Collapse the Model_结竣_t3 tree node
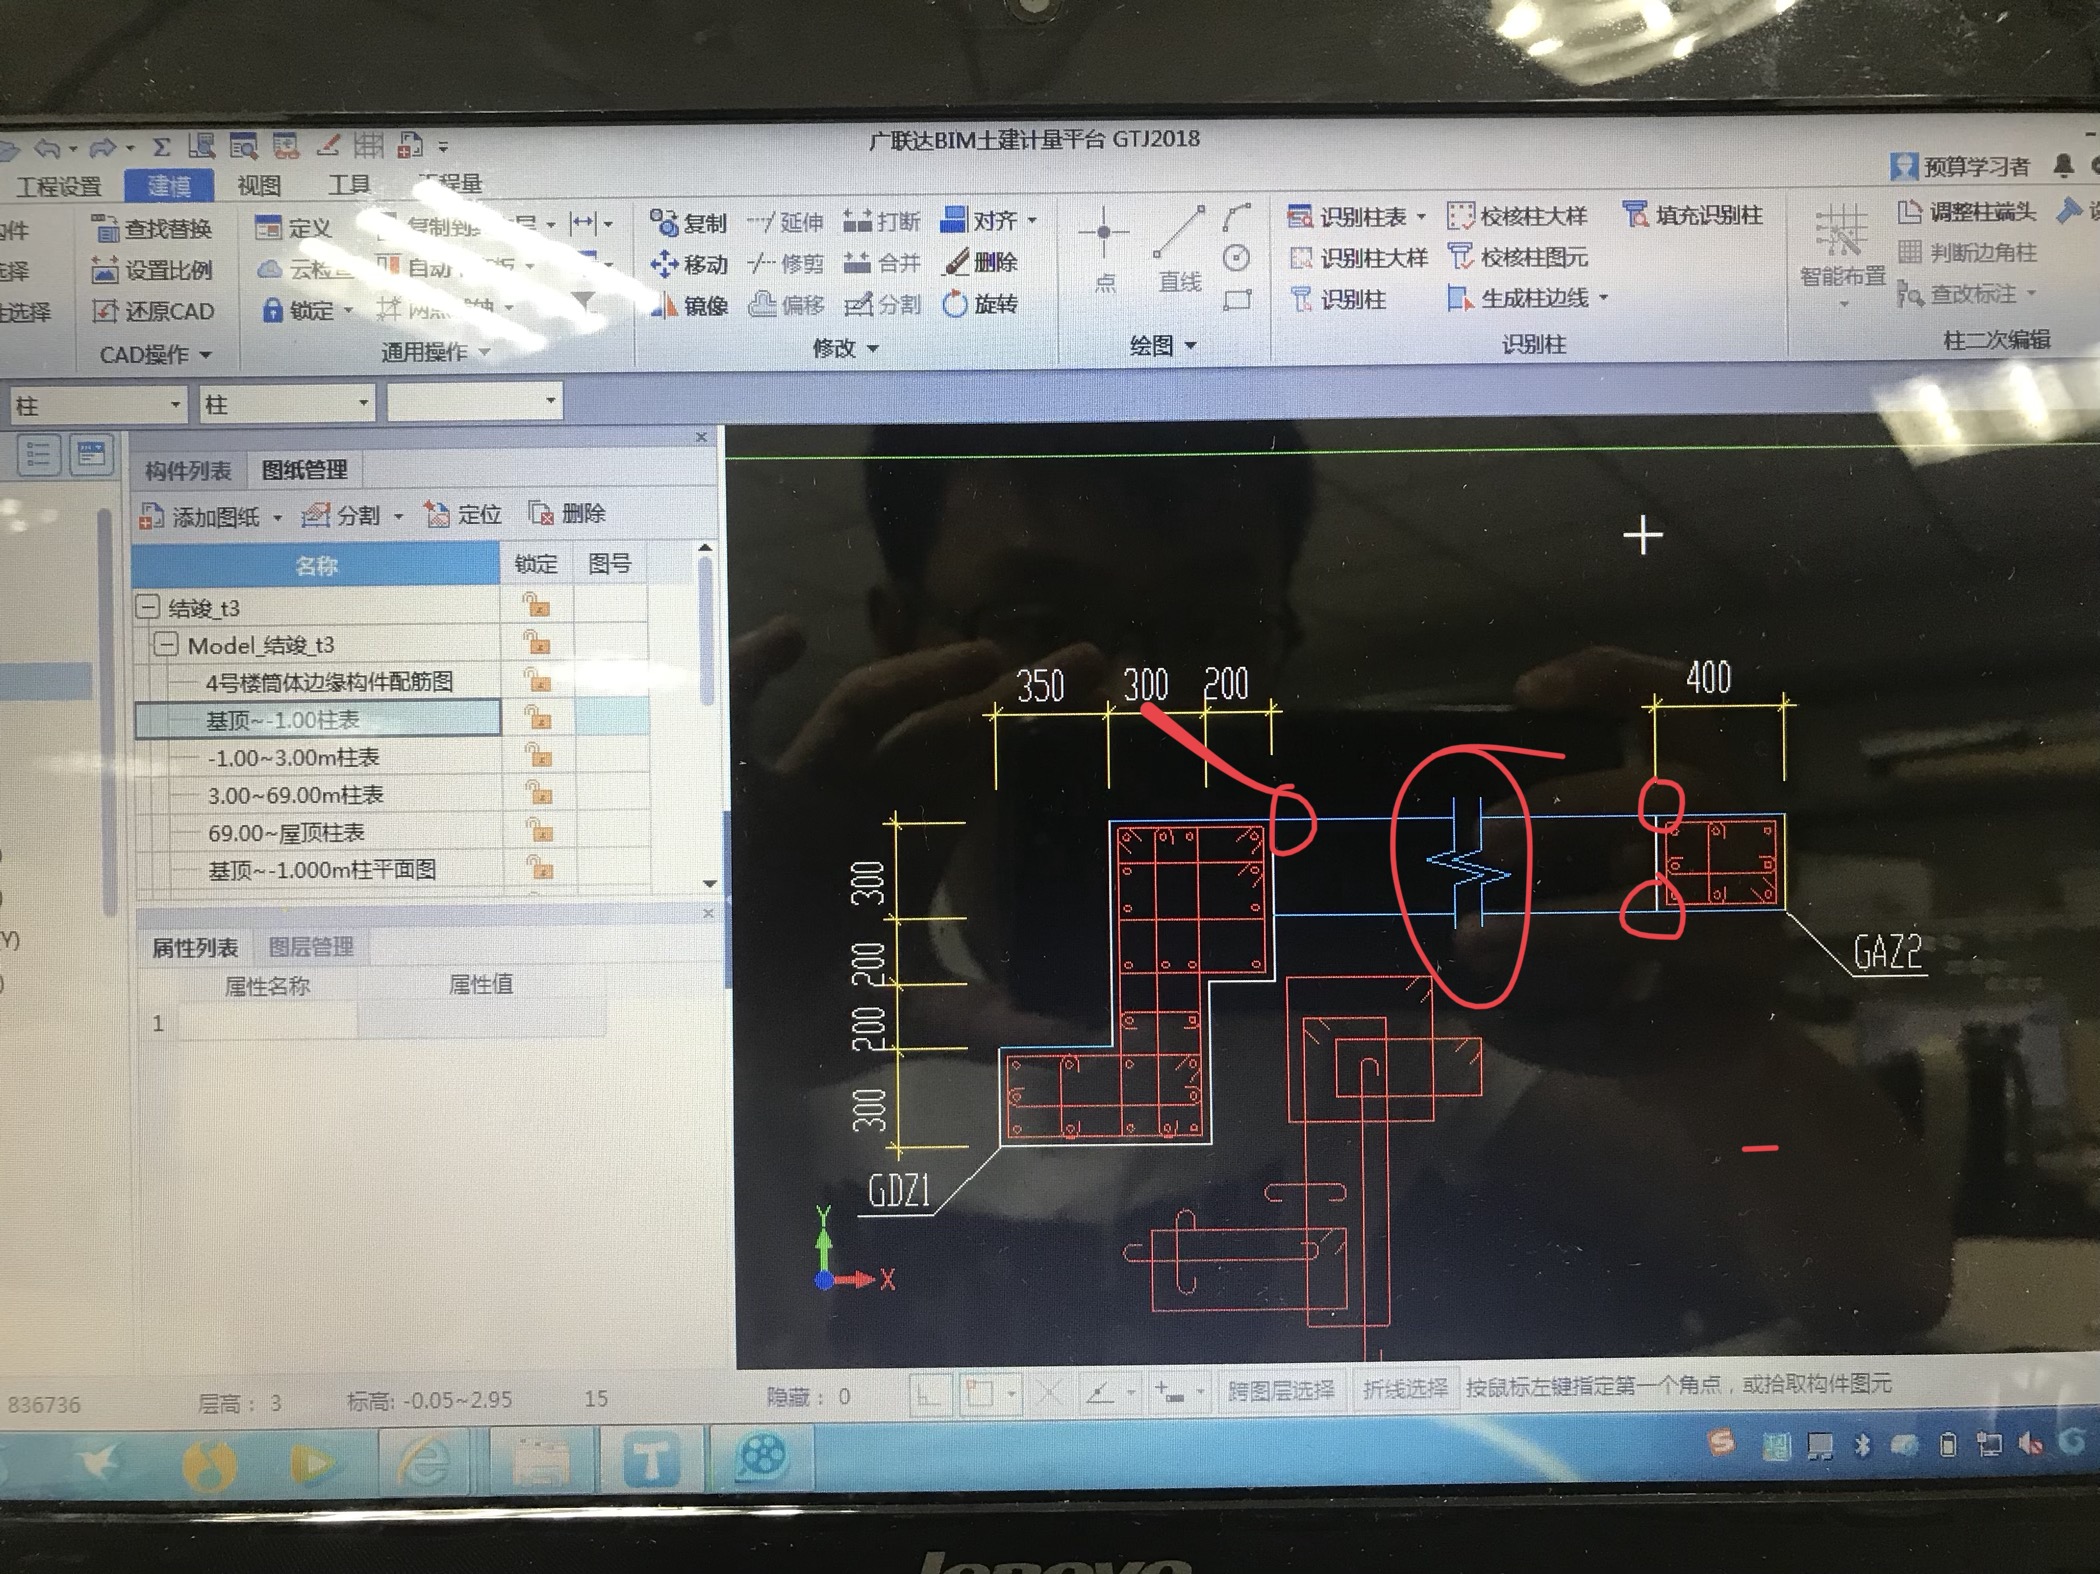Viewport: 2100px width, 1574px height. click(x=167, y=644)
